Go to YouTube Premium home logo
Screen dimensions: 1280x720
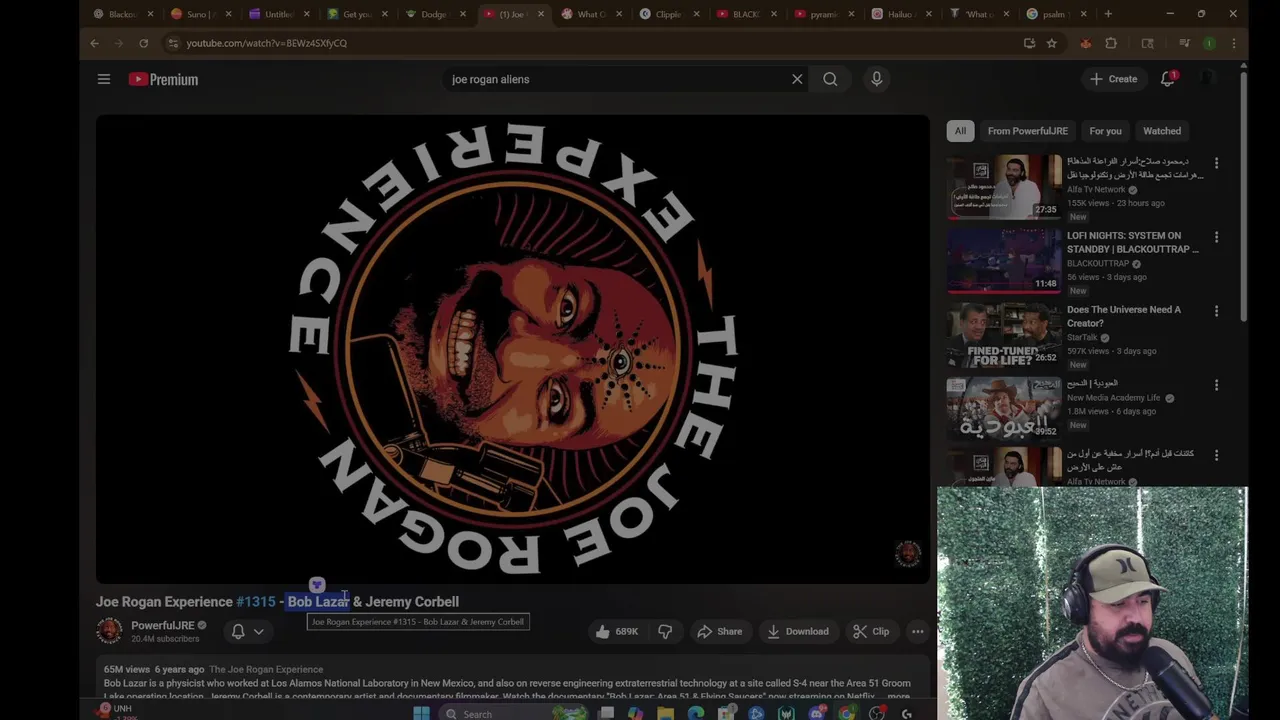[164, 79]
